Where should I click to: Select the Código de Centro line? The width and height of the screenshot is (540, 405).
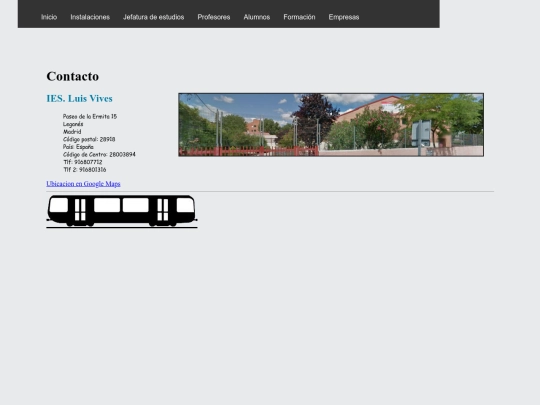(99, 154)
